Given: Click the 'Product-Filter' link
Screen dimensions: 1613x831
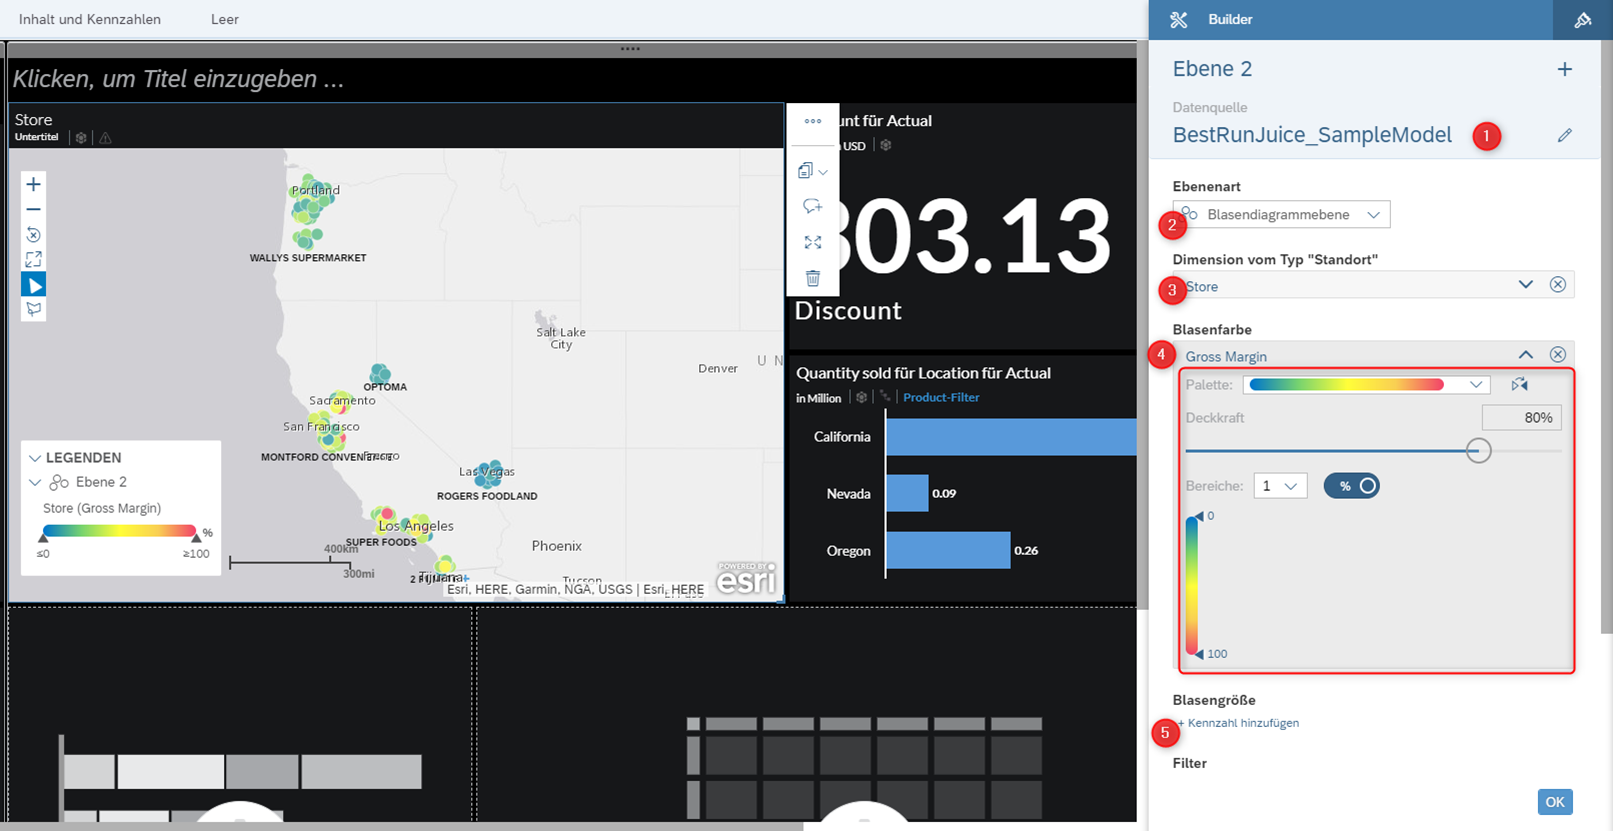Looking at the screenshot, I should (941, 397).
